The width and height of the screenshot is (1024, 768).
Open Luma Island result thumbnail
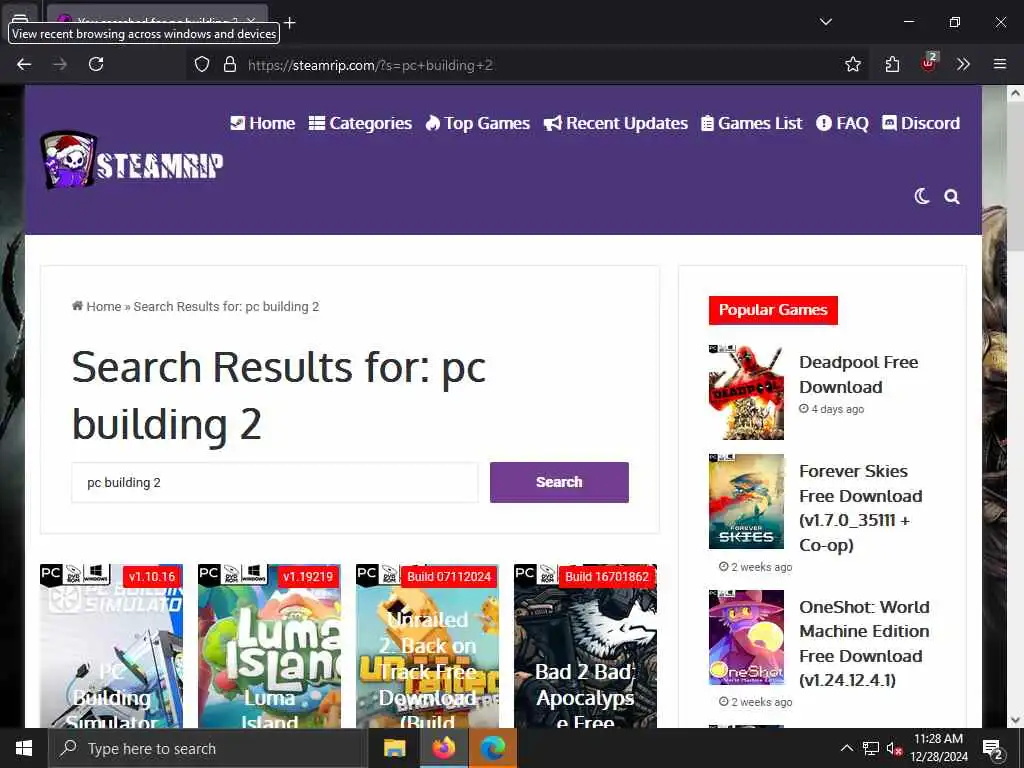pos(269,646)
